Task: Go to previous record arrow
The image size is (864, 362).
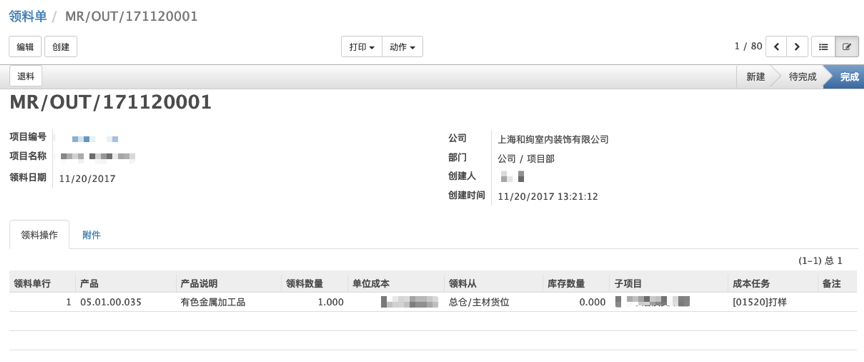Action: pos(776,47)
